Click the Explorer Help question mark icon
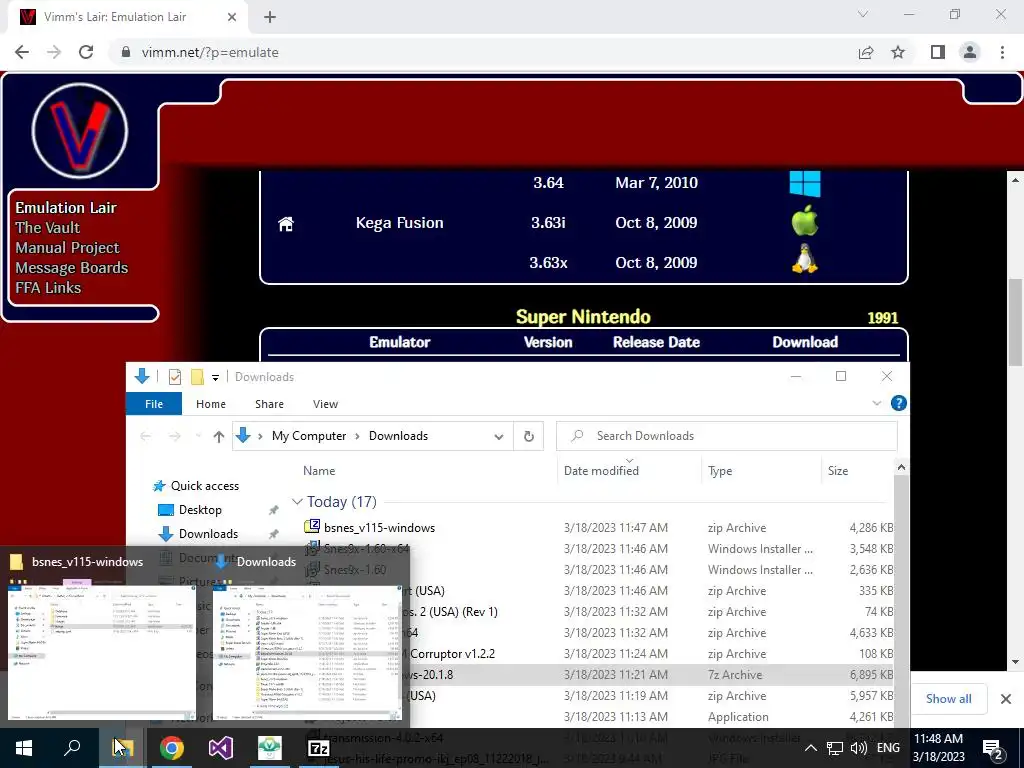Screen dimensions: 1024x768 coord(899,404)
